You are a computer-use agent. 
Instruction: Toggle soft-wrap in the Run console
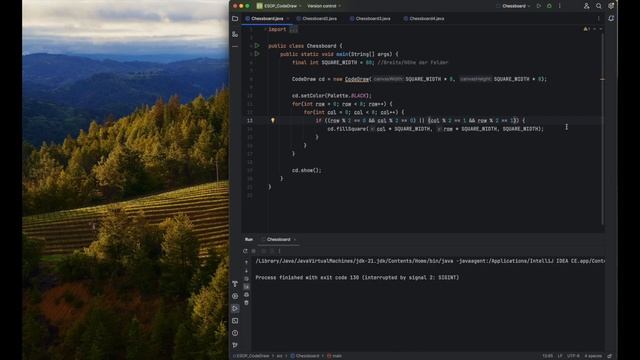(x=246, y=279)
